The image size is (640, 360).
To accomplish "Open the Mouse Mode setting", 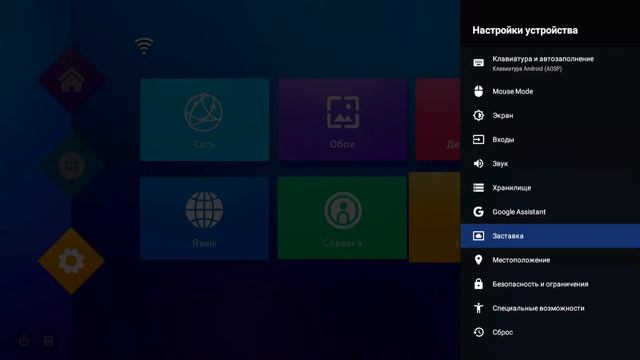I will tap(550, 91).
